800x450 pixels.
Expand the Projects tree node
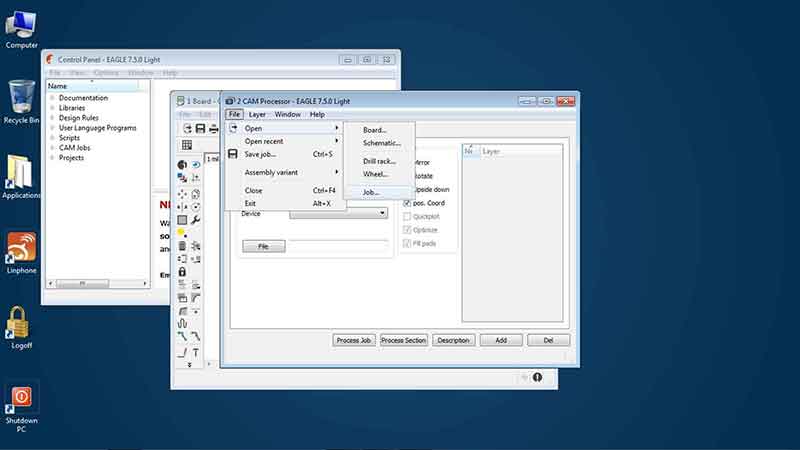pos(52,158)
